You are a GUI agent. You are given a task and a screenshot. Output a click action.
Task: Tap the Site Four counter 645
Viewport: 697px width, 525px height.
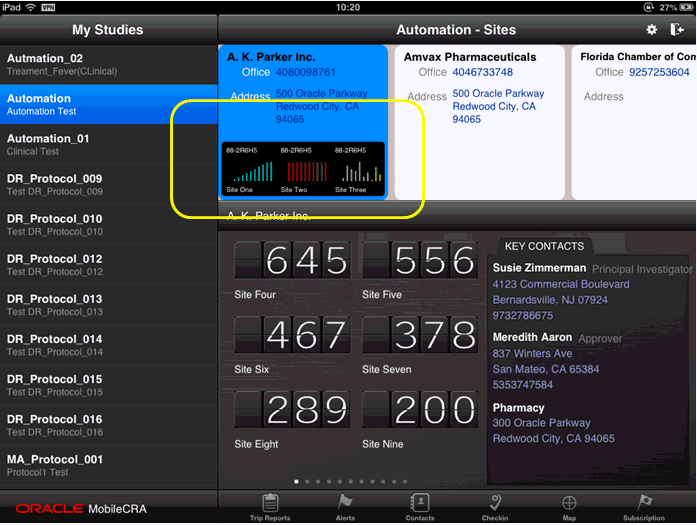(292, 260)
